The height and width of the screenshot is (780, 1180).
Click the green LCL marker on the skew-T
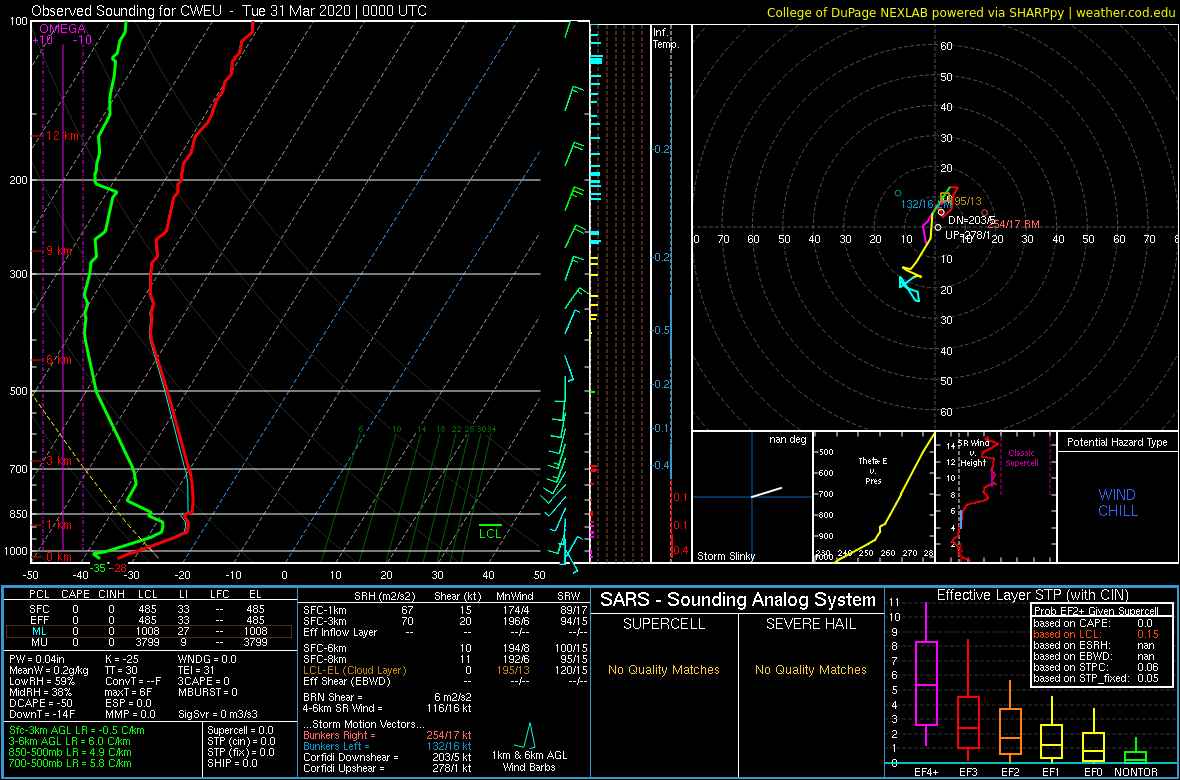[x=491, y=530]
